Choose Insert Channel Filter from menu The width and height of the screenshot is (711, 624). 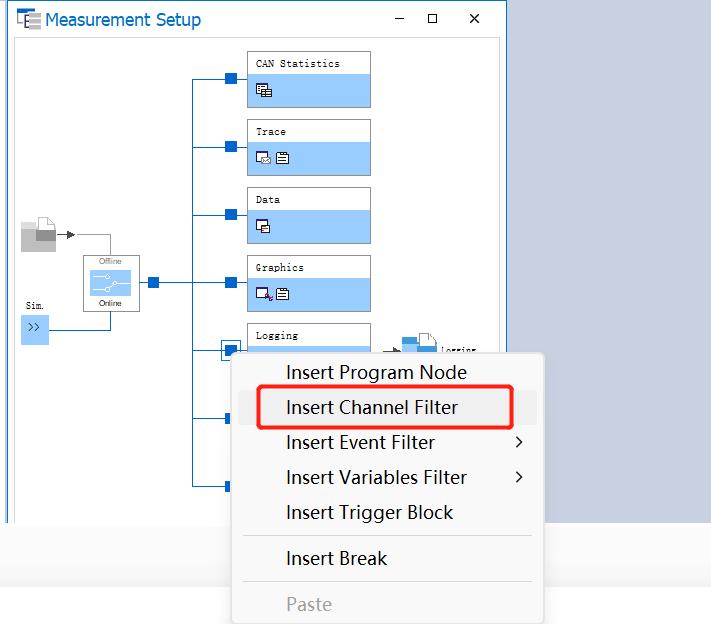[x=372, y=407]
